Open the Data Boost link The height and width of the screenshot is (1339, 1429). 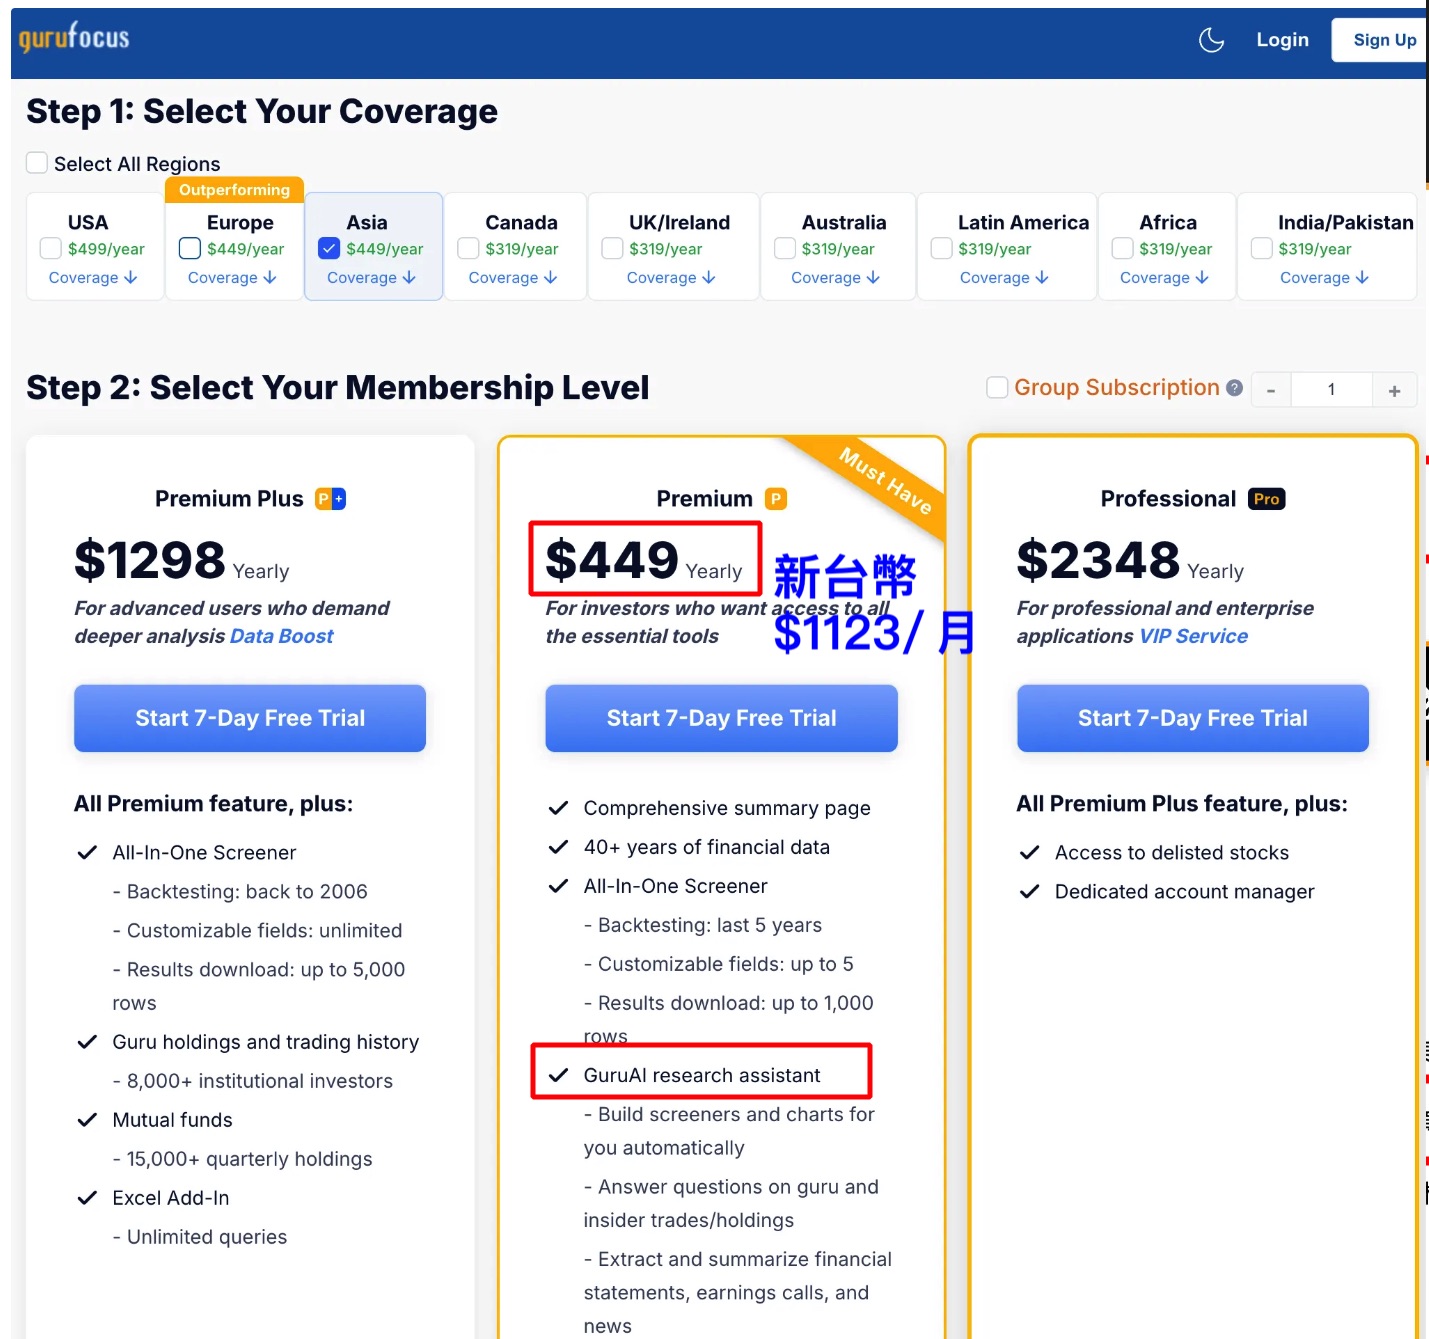[281, 636]
